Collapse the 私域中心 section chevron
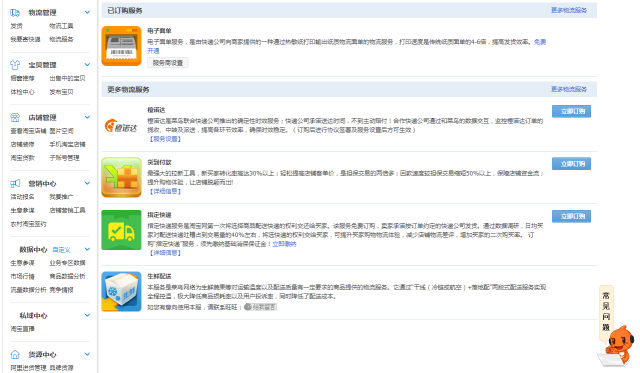This screenshot has width=640, height=373. click(x=87, y=315)
